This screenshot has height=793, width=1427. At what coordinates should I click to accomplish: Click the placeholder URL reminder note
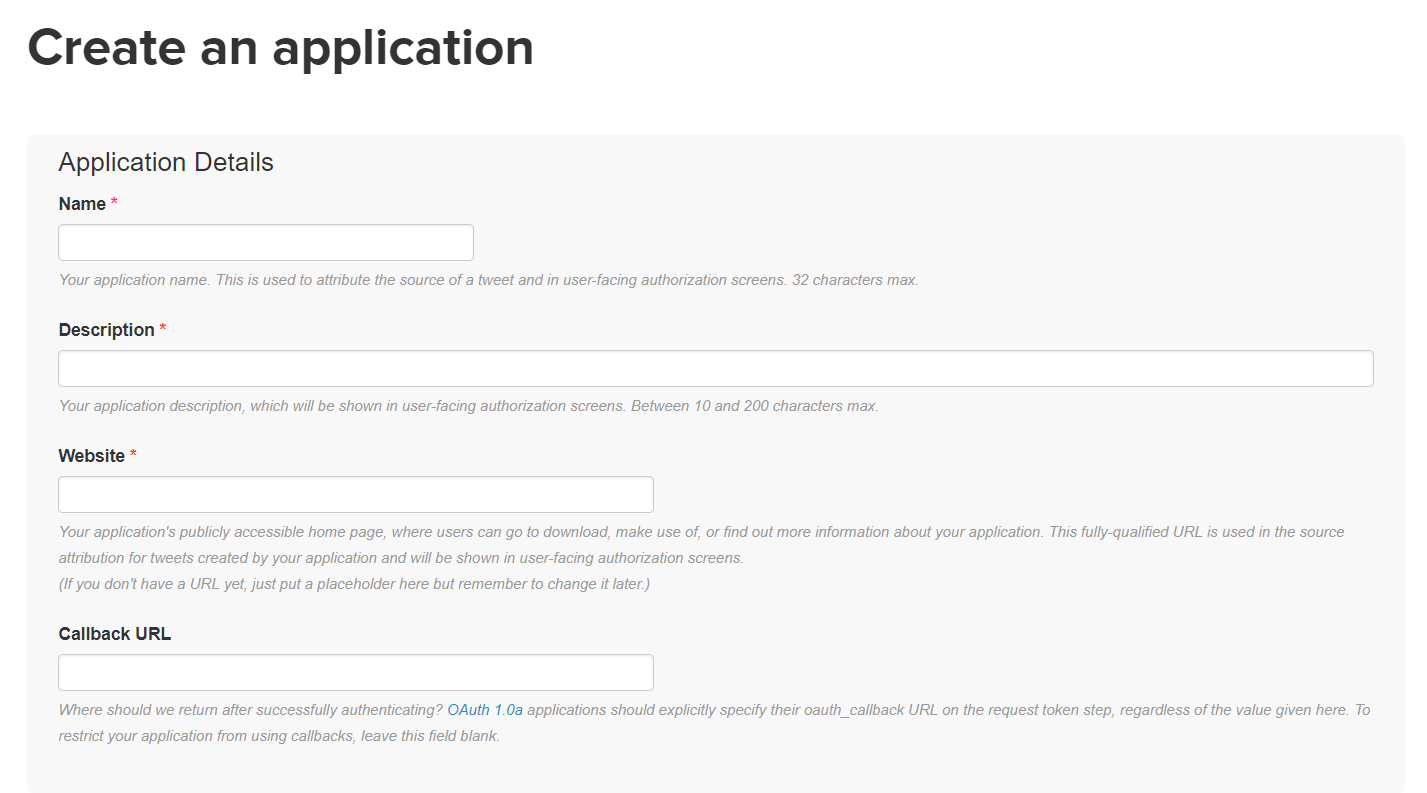354,584
